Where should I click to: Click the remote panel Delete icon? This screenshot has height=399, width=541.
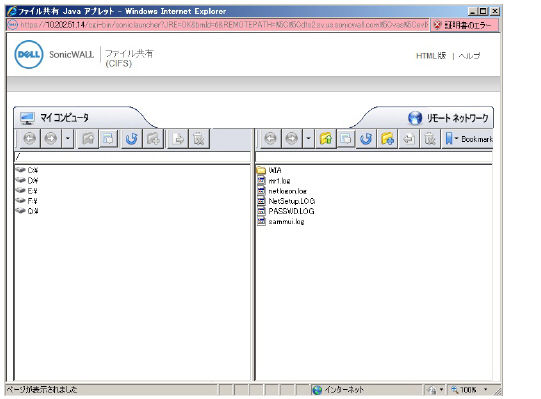coord(430,139)
